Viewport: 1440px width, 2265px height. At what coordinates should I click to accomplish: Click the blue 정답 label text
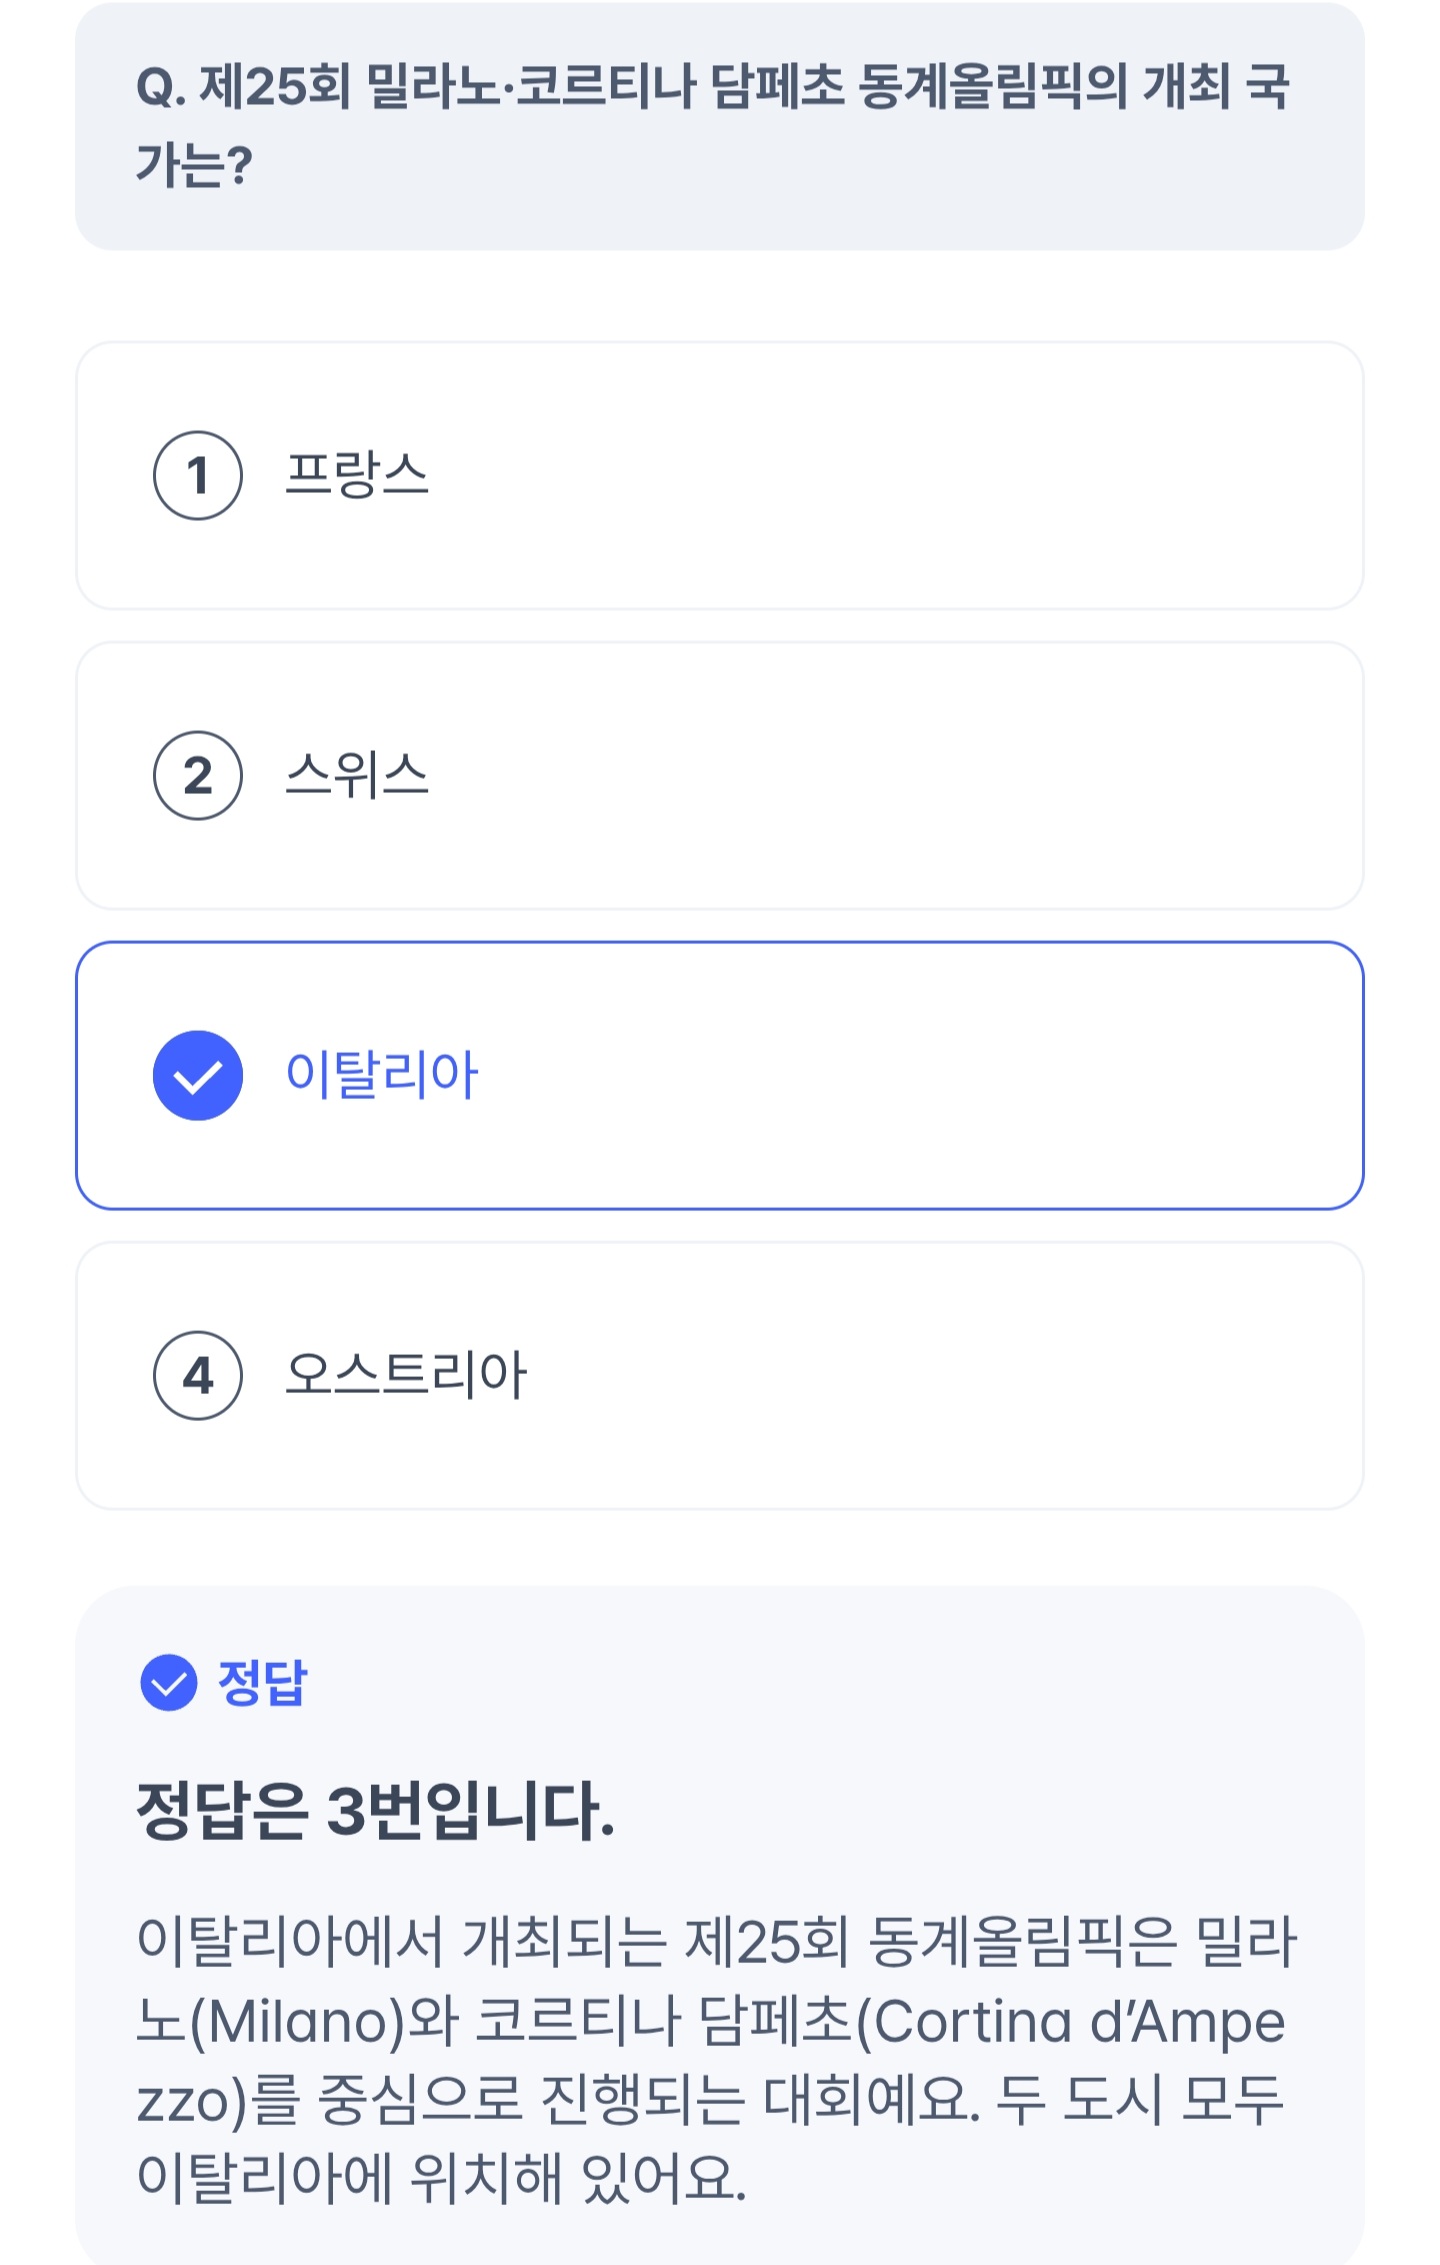(x=263, y=1683)
